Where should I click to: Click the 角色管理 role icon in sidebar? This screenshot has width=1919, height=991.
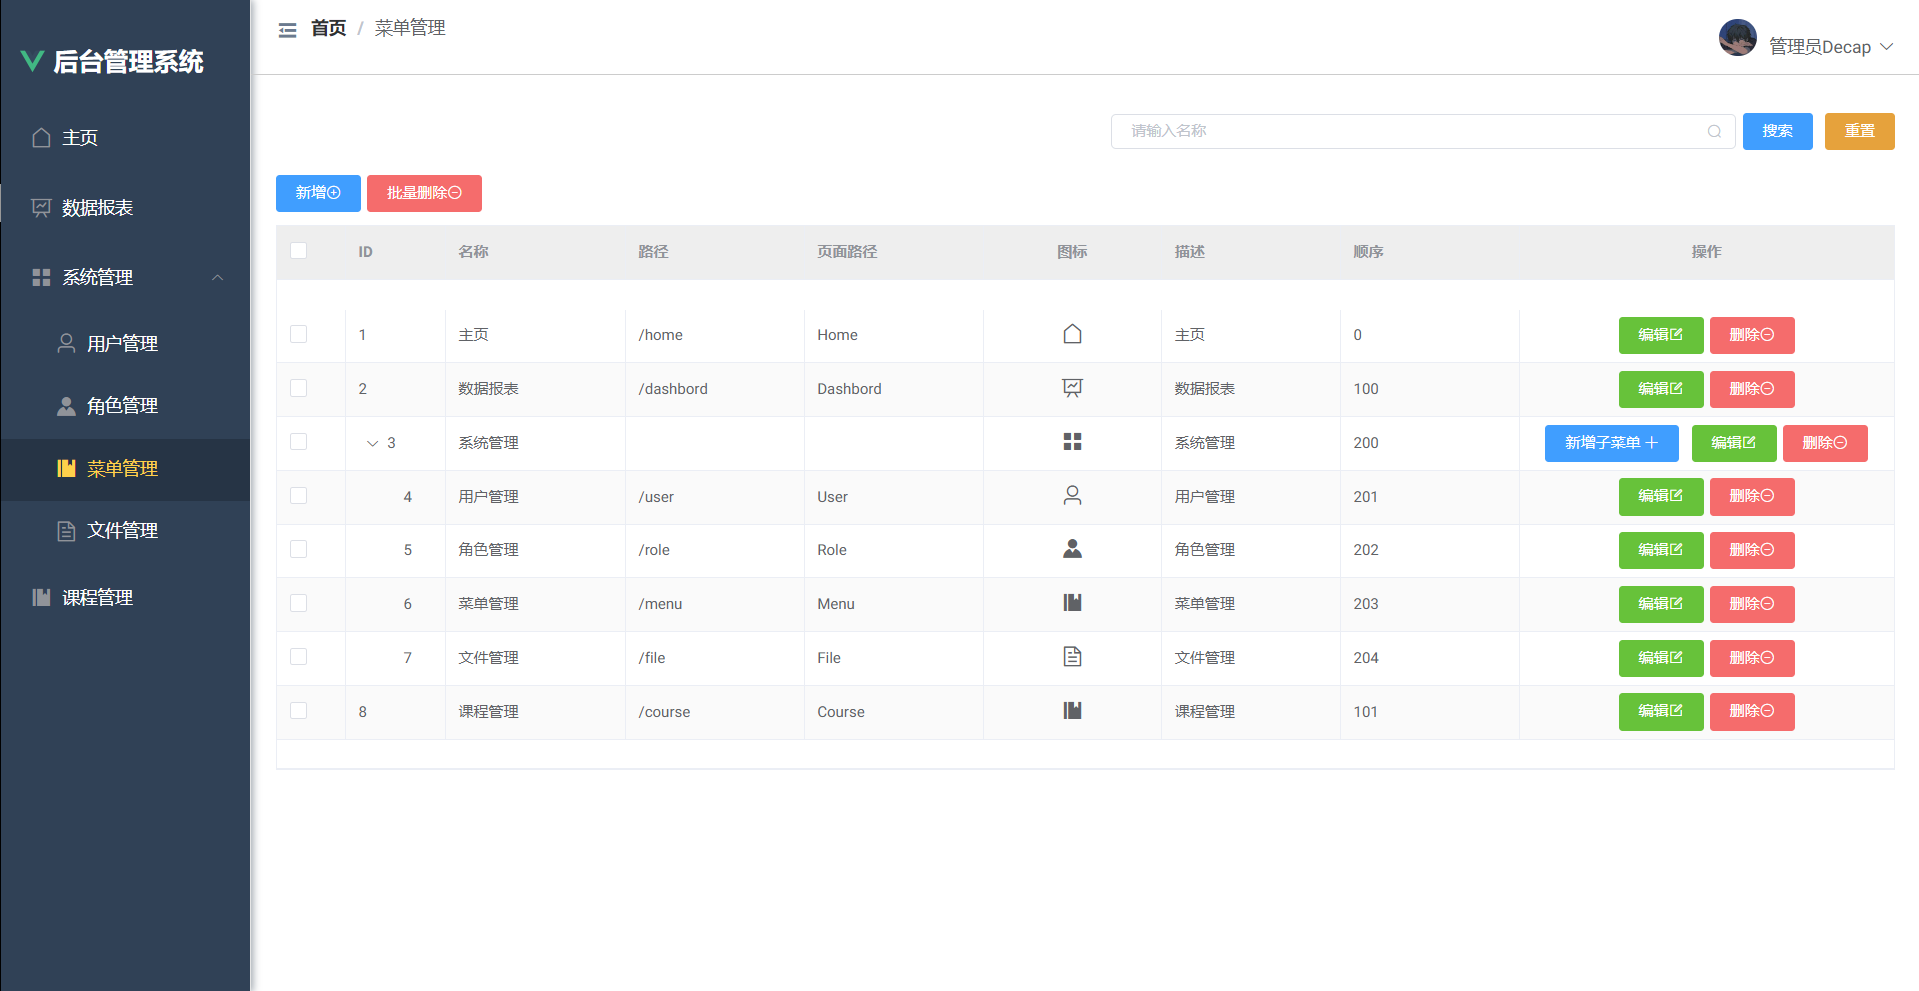point(66,405)
